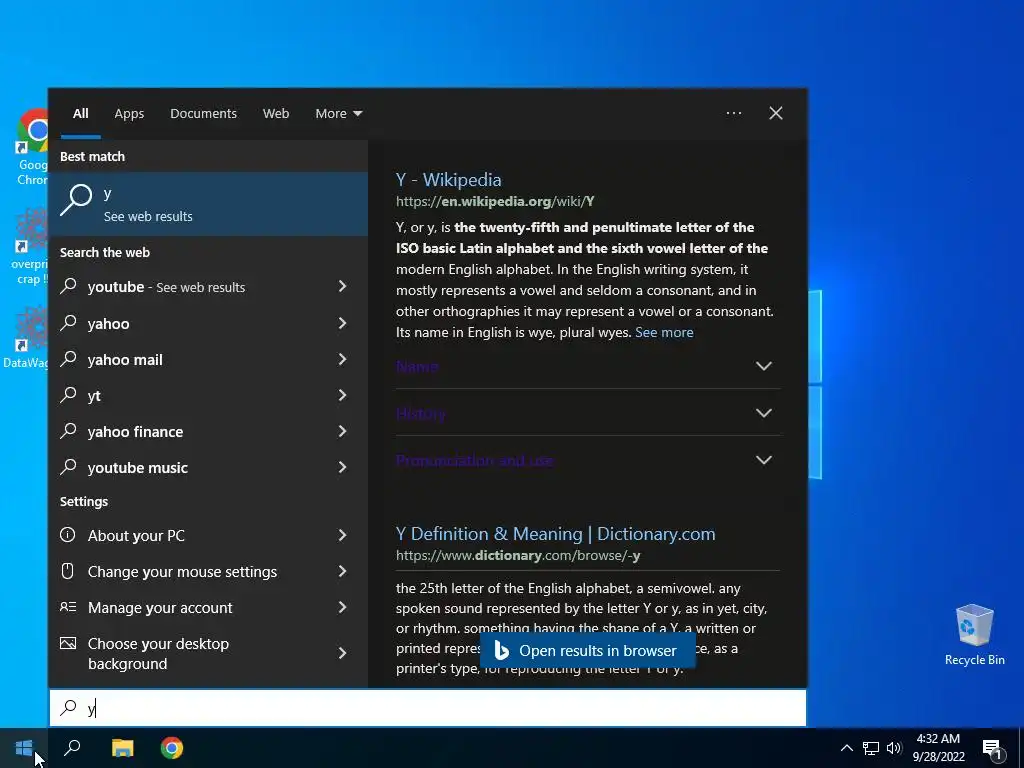1024x768 pixels.
Task: Switch to the Web search tab
Action: pyautogui.click(x=276, y=114)
